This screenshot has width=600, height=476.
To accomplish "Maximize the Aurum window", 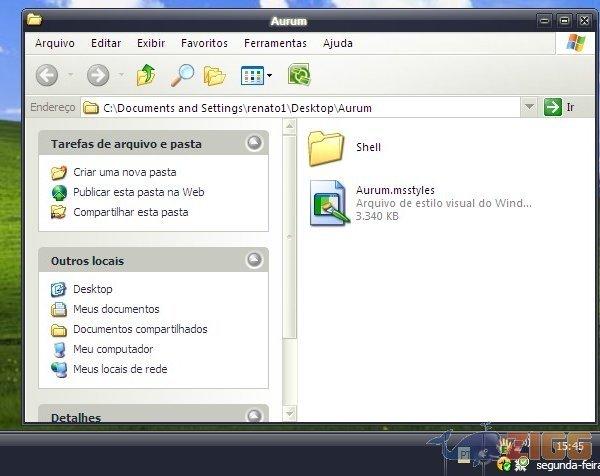I will point(564,20).
